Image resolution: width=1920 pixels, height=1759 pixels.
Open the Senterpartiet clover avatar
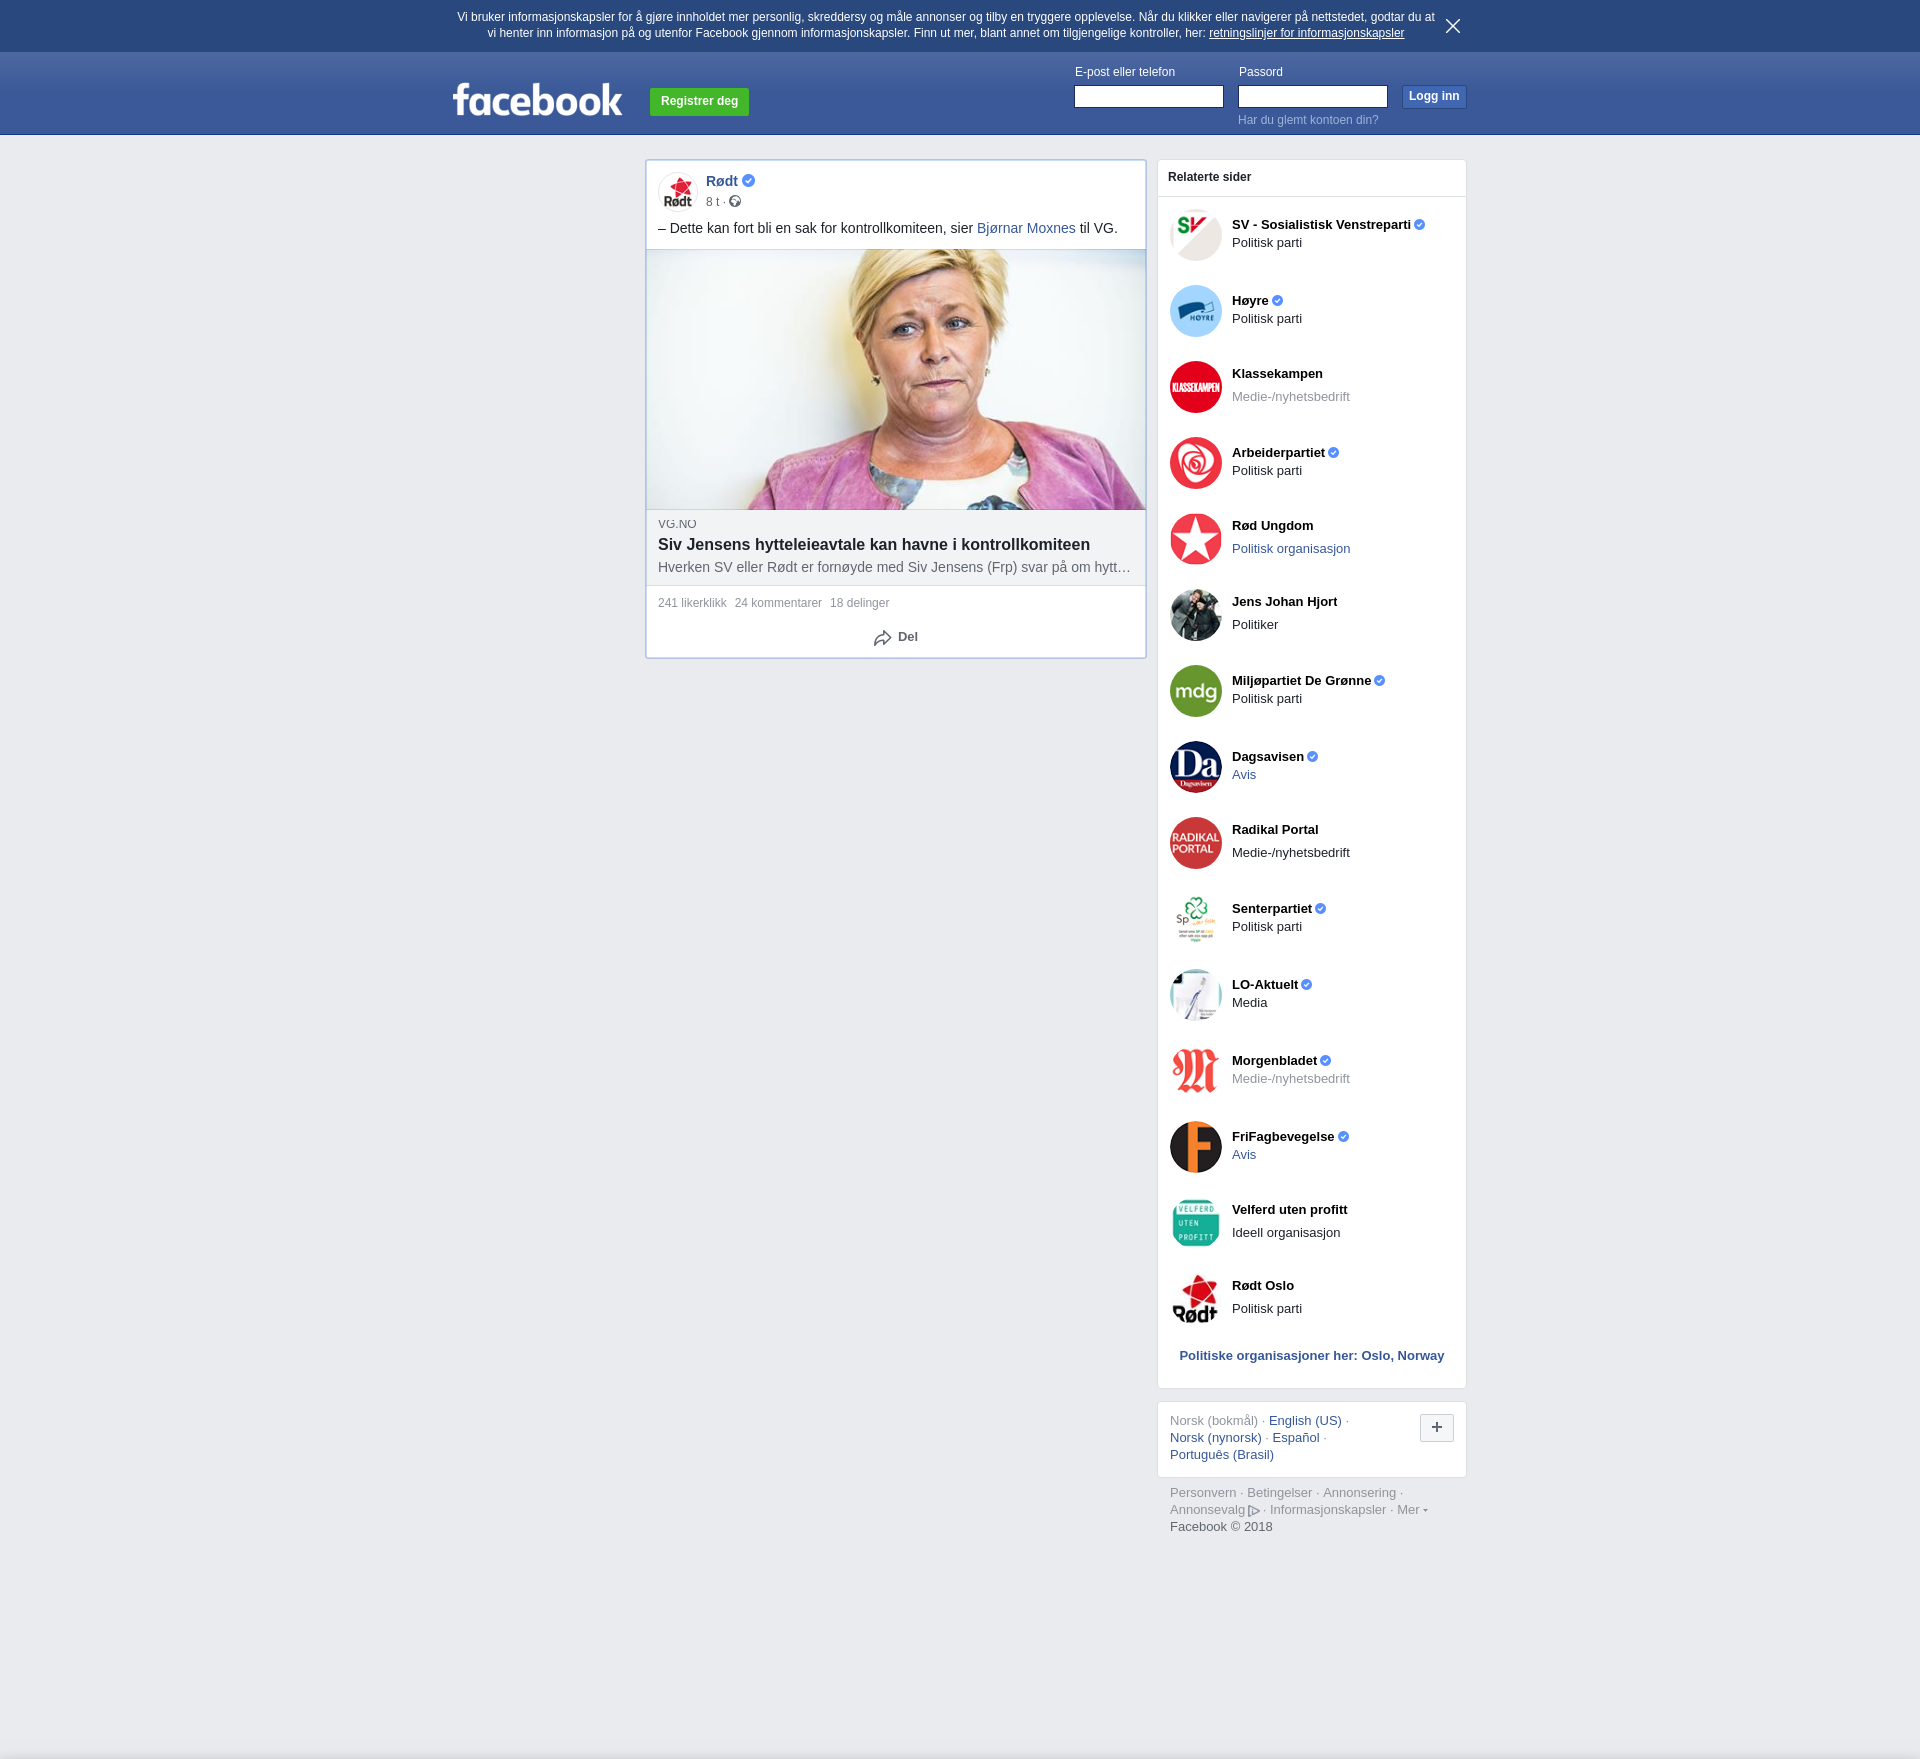tap(1196, 919)
